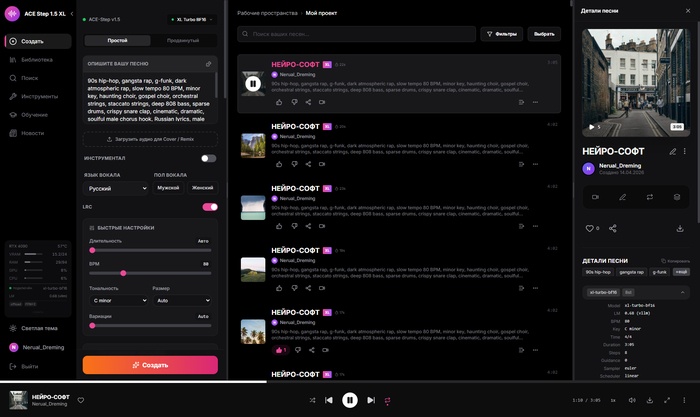Favorite the song with heart in details
The height and width of the screenshot is (417, 700).
[590, 229]
